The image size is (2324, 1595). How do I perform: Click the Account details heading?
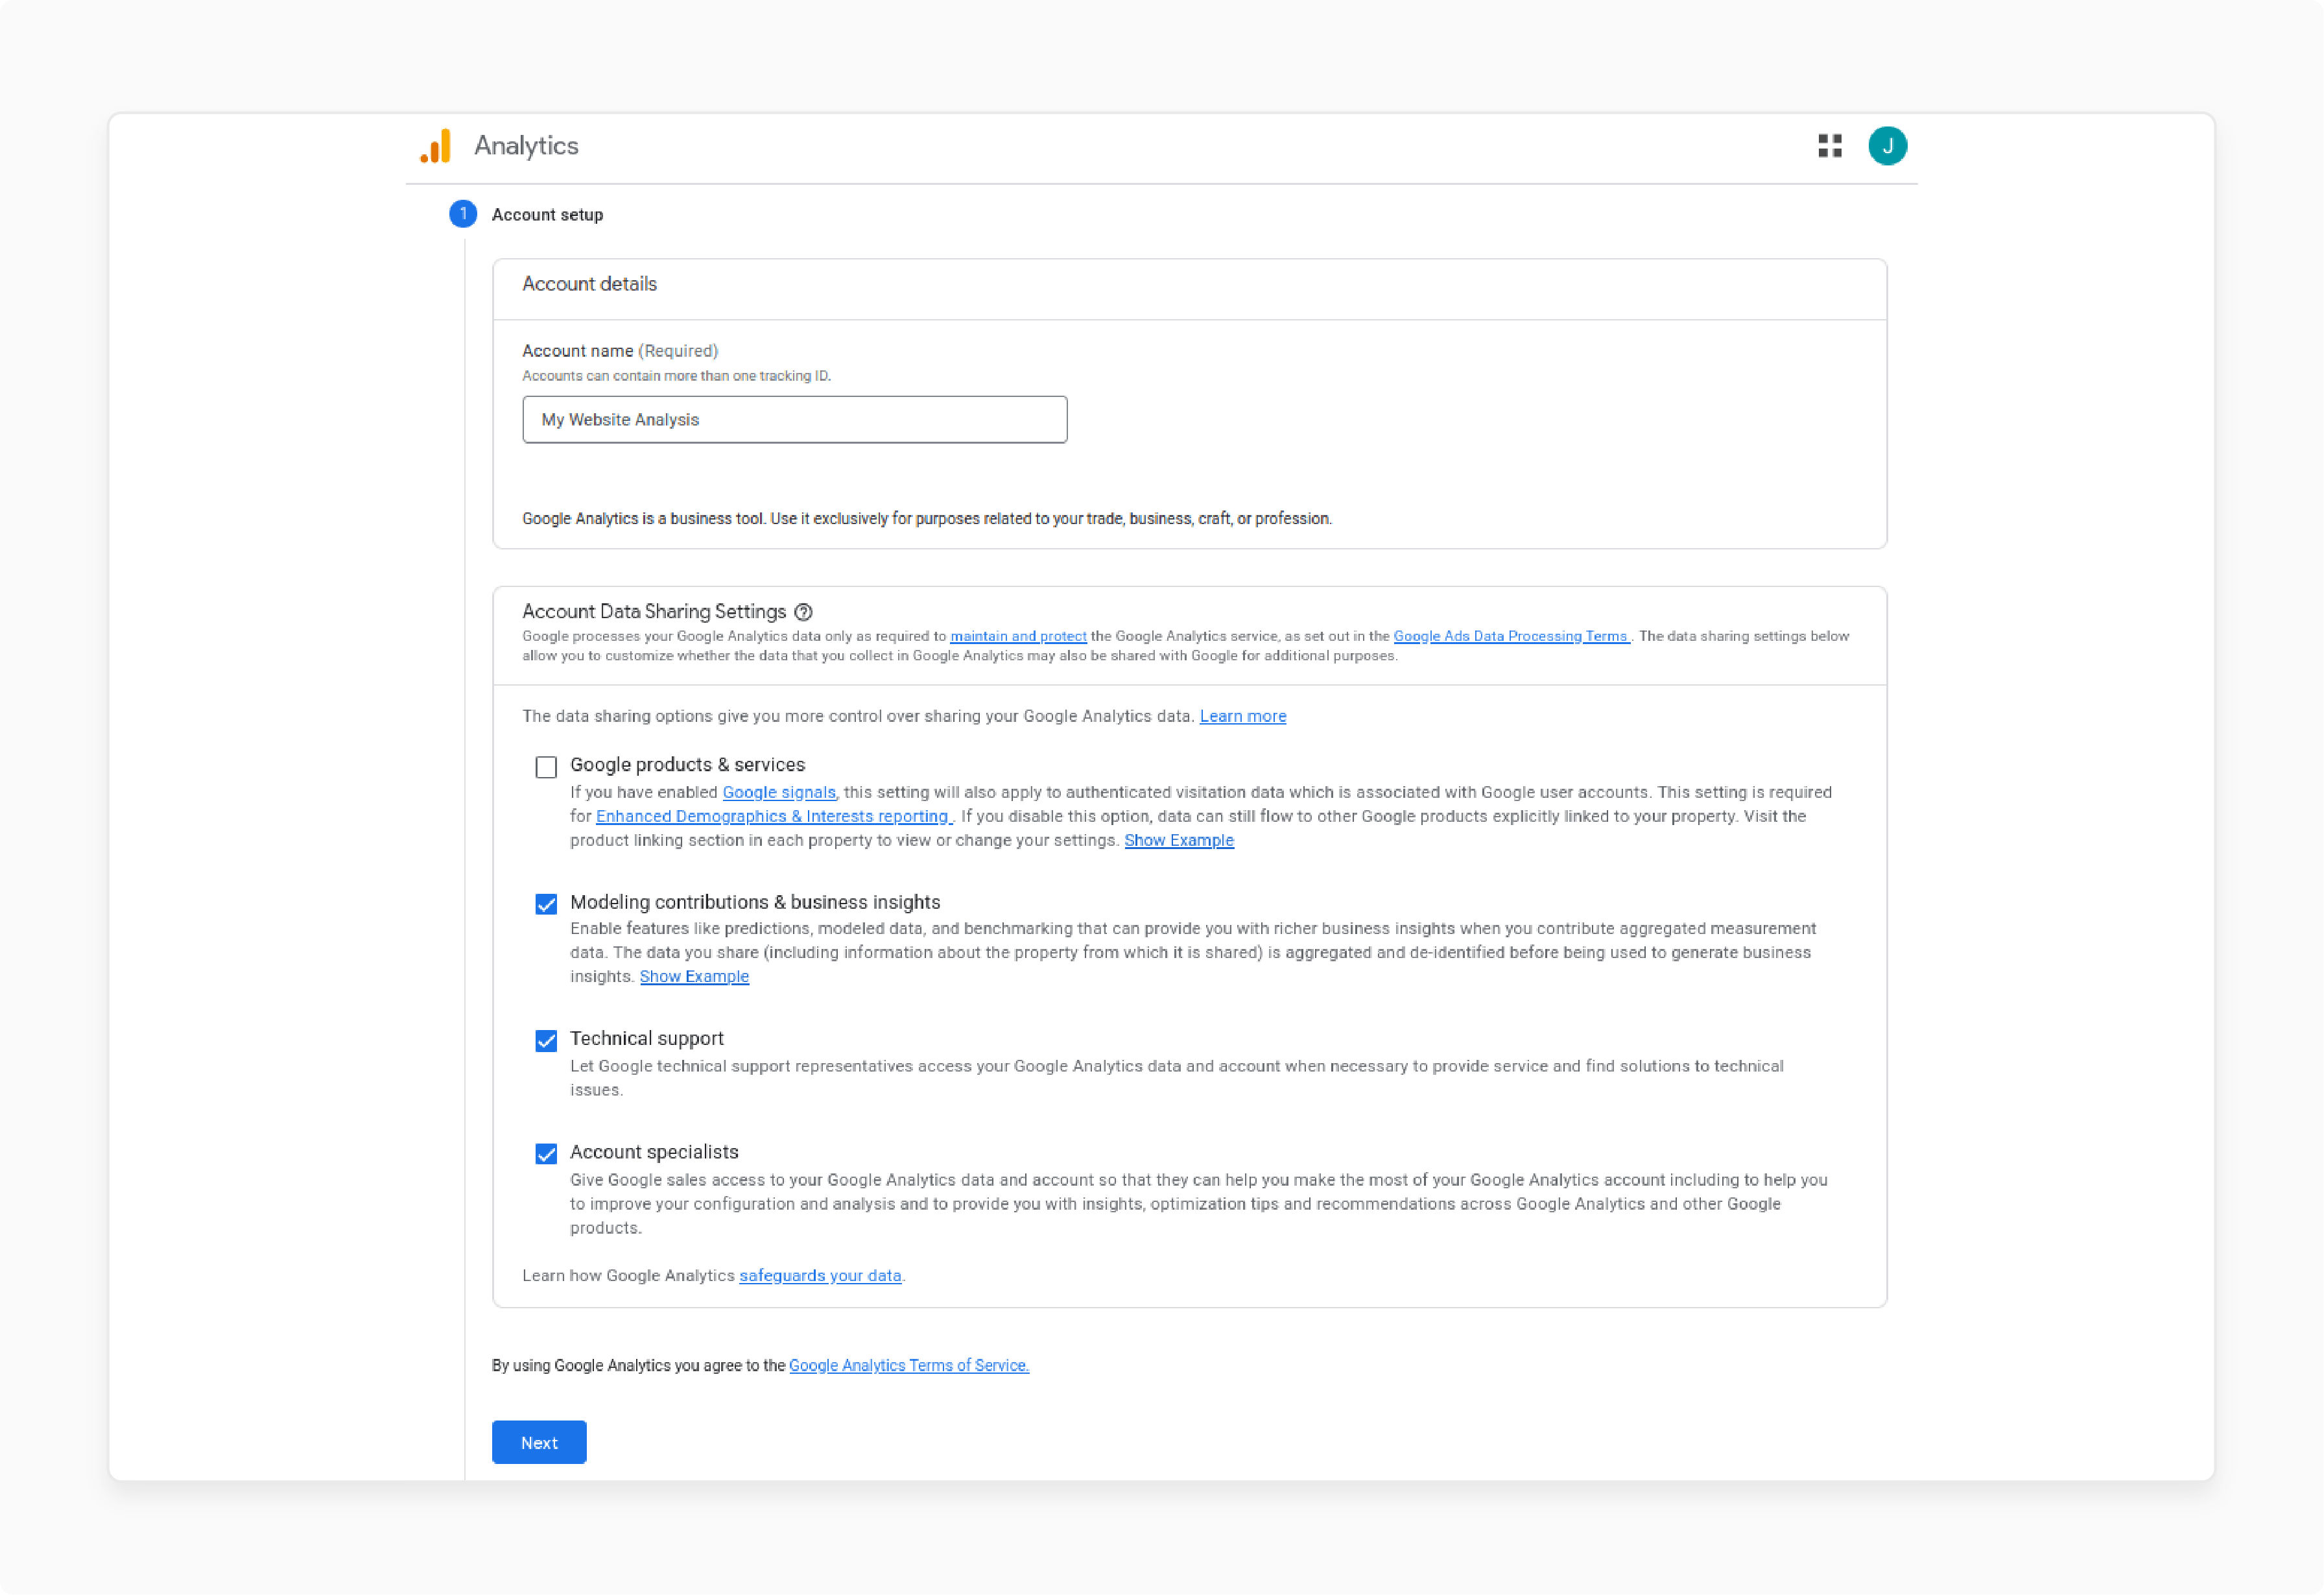click(x=589, y=284)
